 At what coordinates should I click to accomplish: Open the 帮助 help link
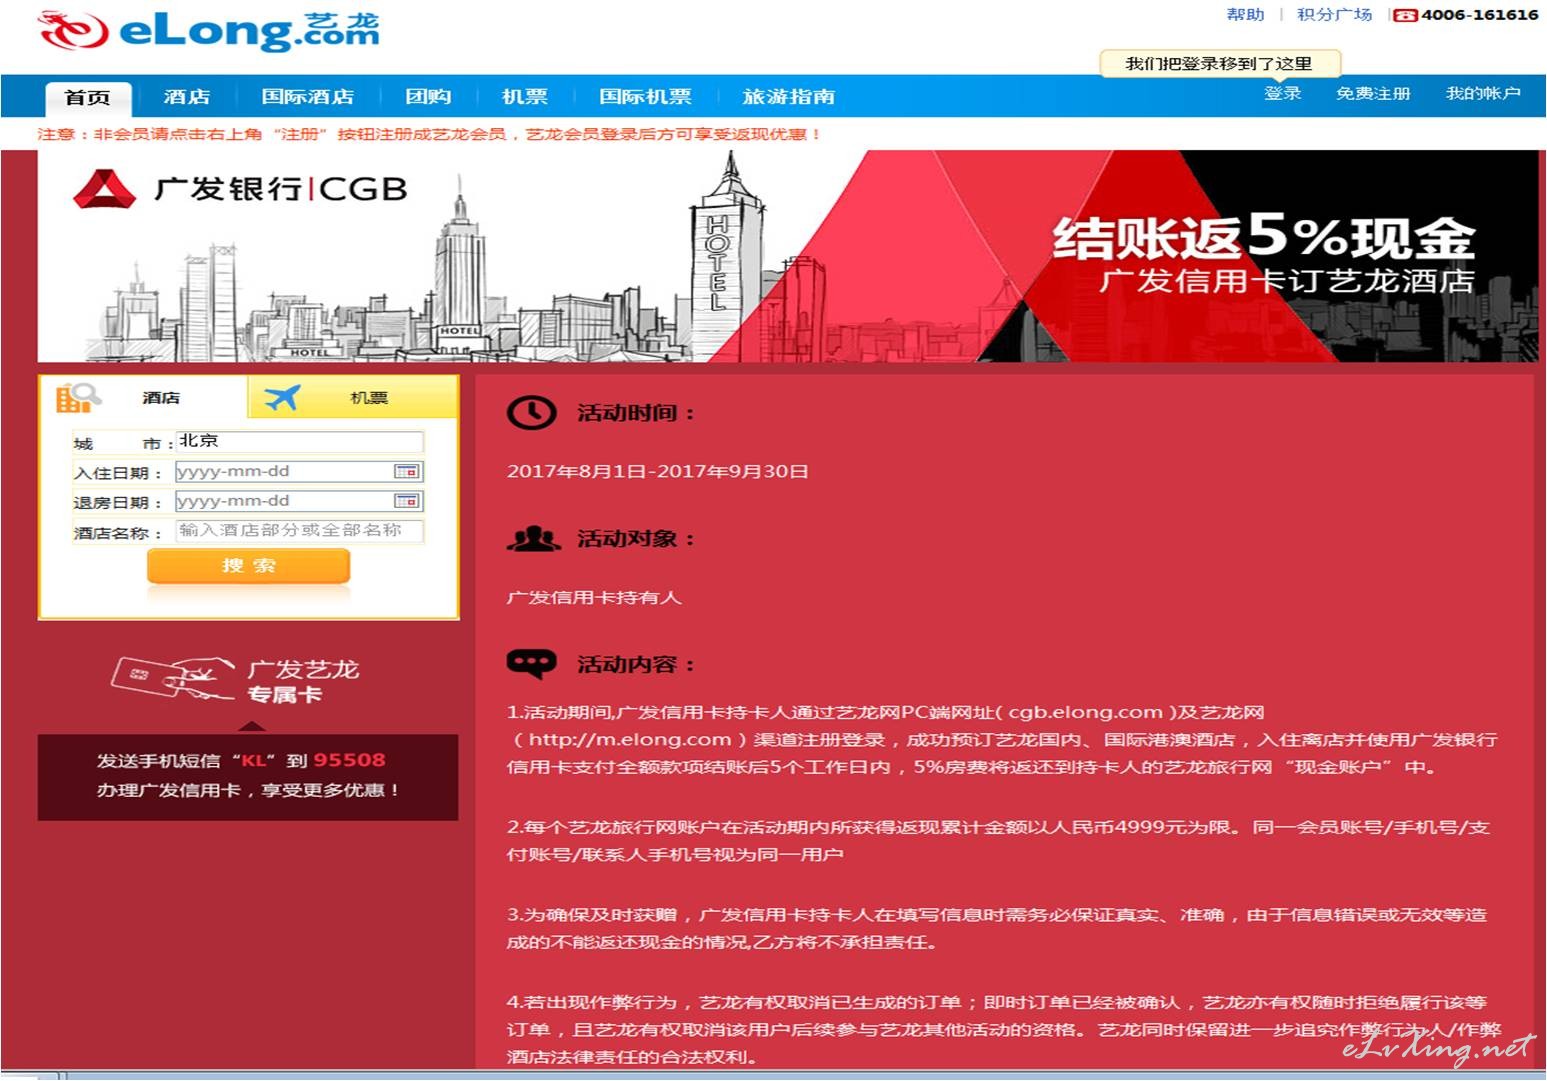[1245, 14]
